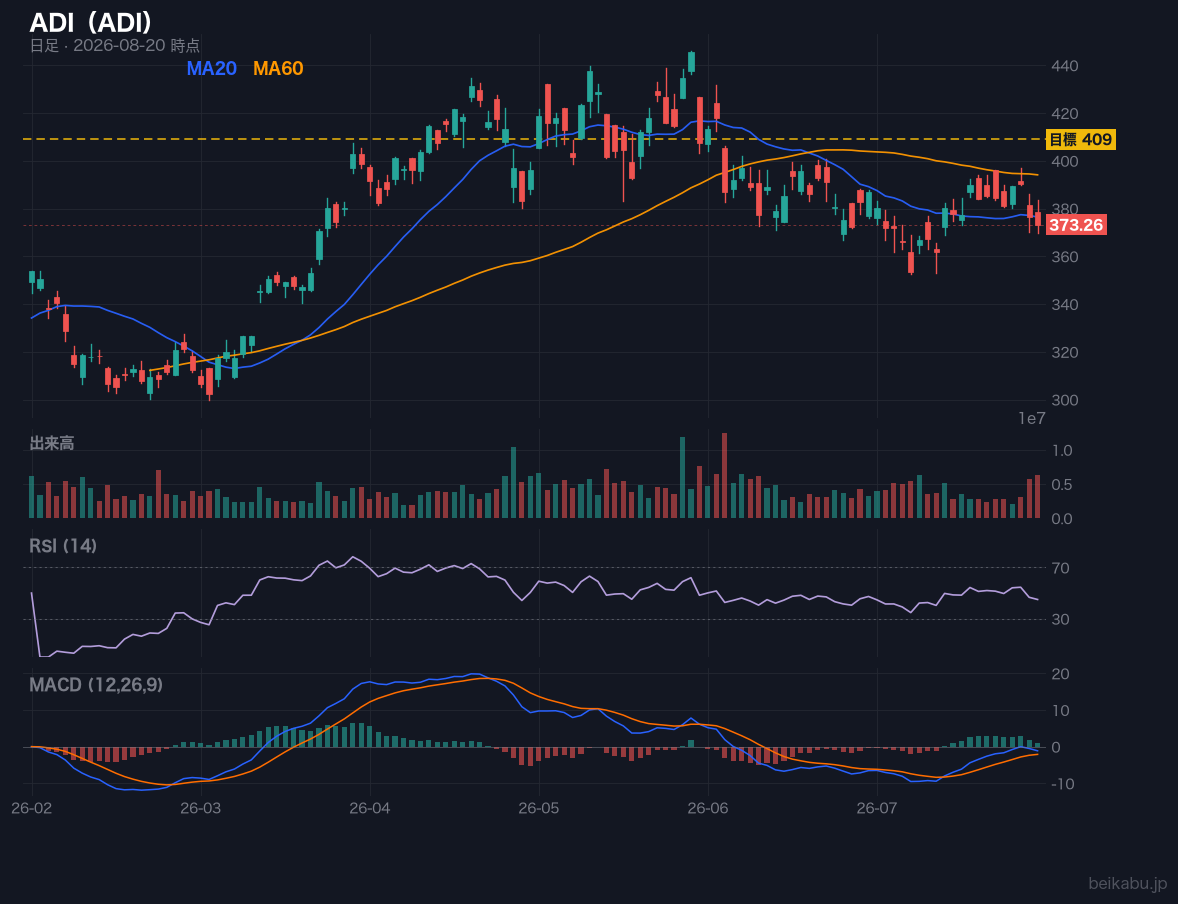Screen dimensions: 1178x904
Task: Click the 26-02 date axis label
Action: tap(32, 809)
